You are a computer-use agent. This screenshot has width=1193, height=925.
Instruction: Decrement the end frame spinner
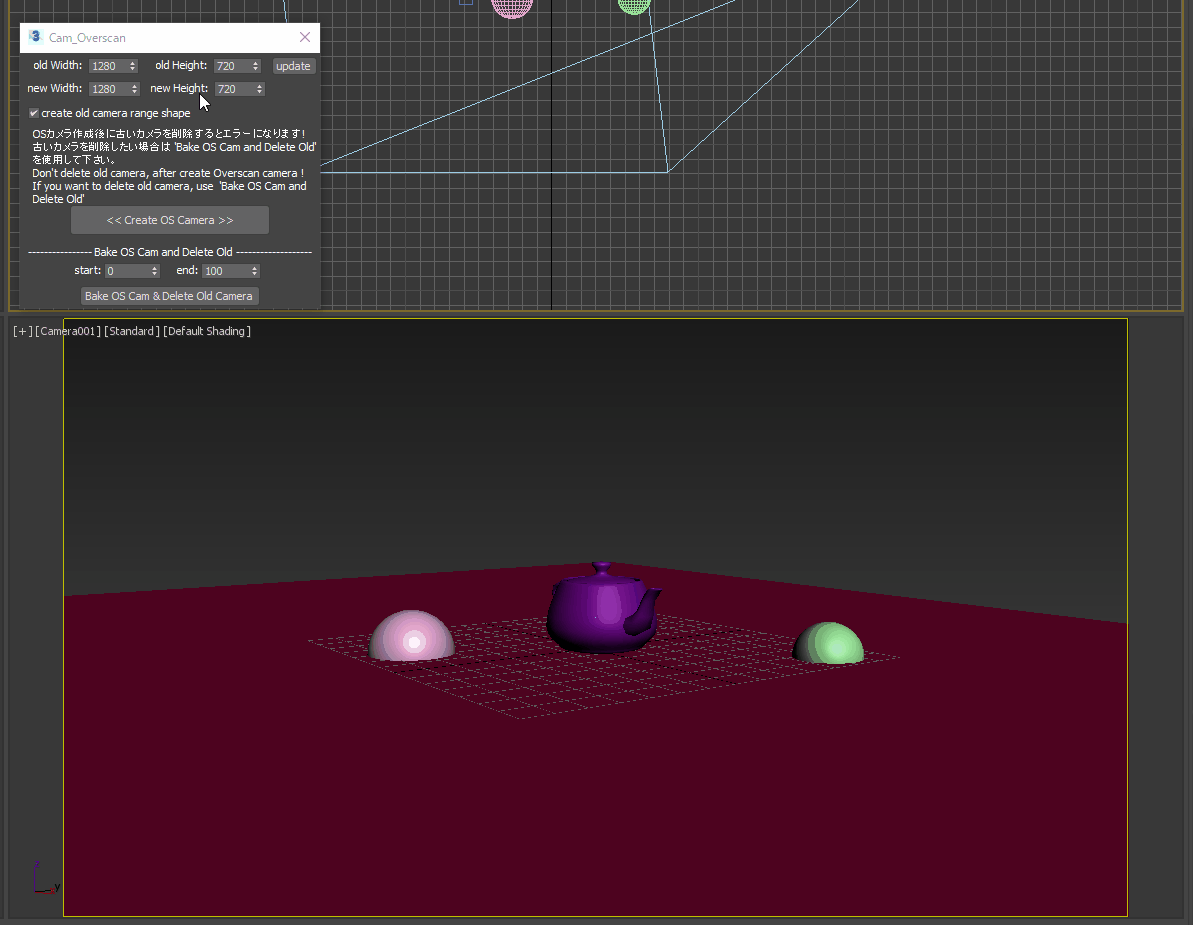click(254, 274)
